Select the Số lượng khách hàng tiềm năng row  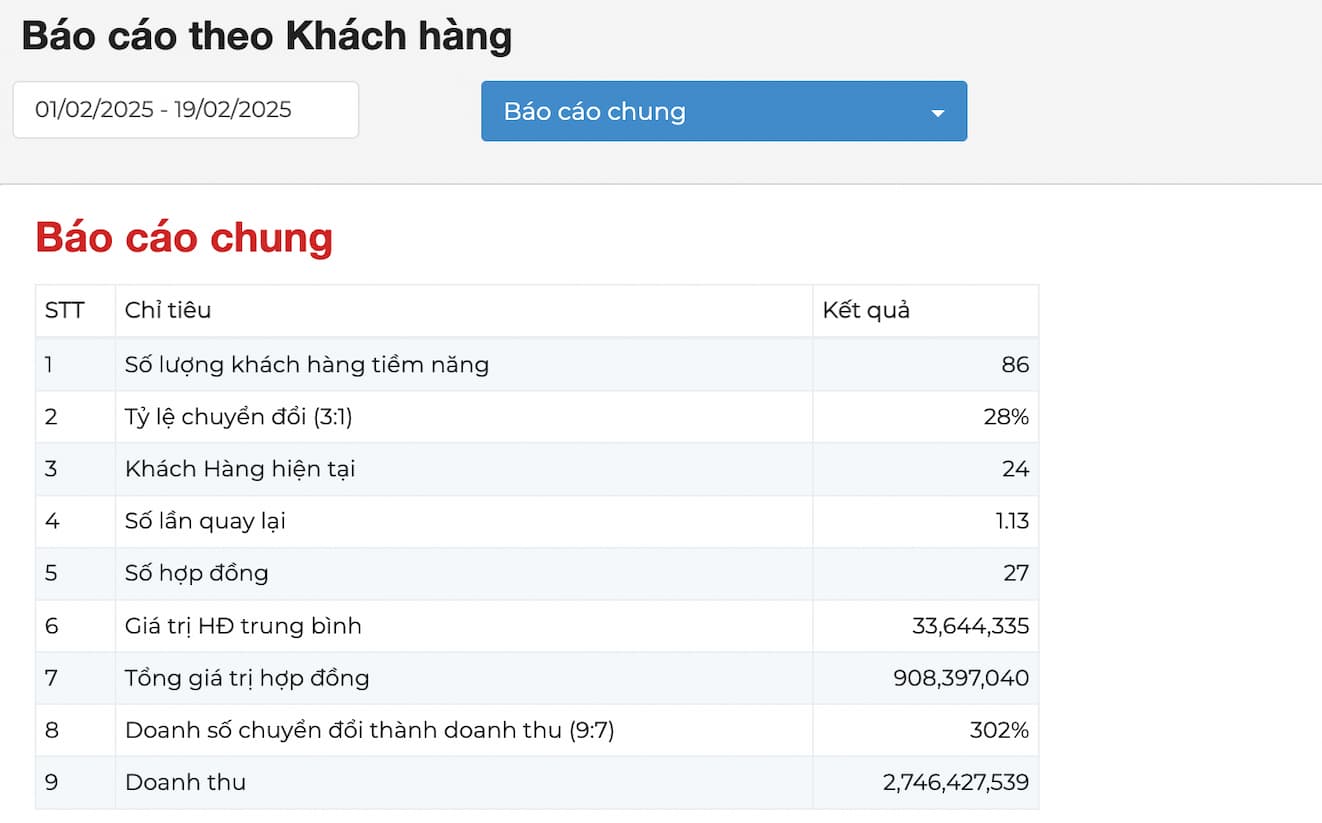point(306,365)
